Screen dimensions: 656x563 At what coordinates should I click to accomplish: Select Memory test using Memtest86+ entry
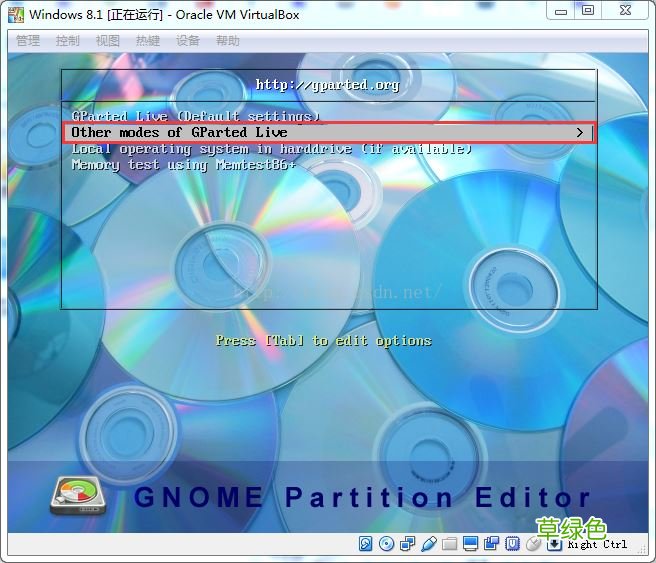184,165
